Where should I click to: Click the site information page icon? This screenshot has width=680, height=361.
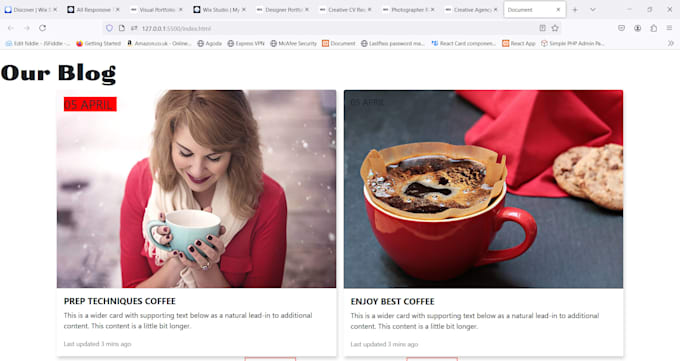(x=122, y=28)
